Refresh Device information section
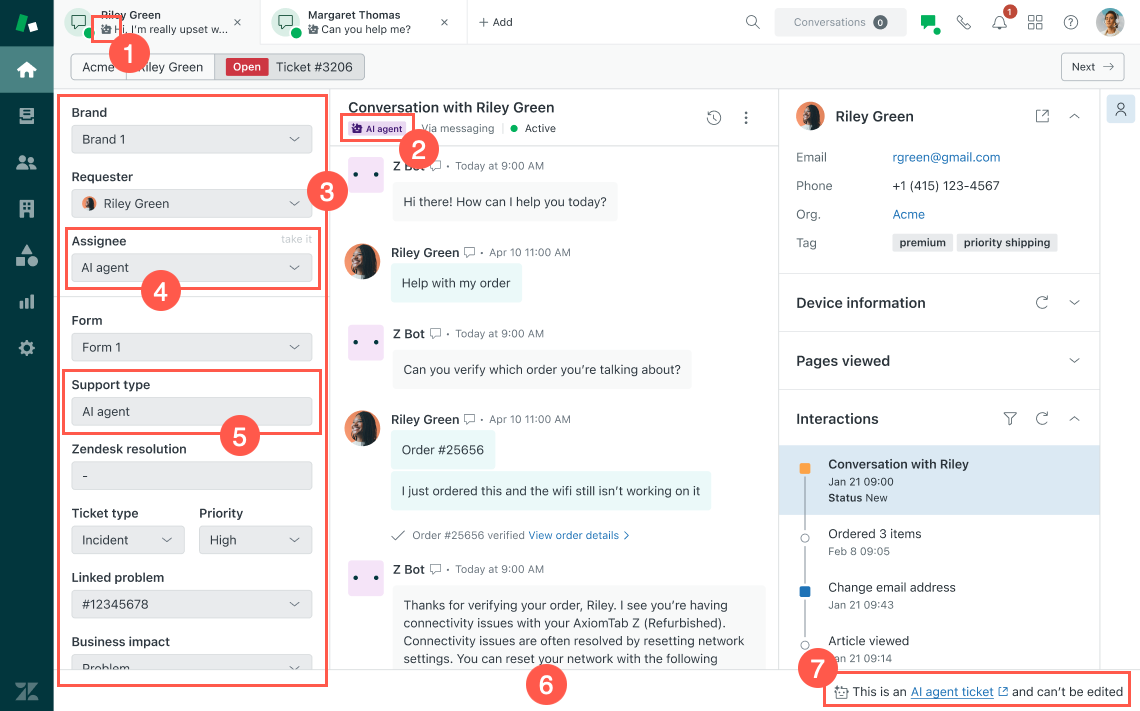This screenshot has width=1140, height=711. pyautogui.click(x=1041, y=302)
